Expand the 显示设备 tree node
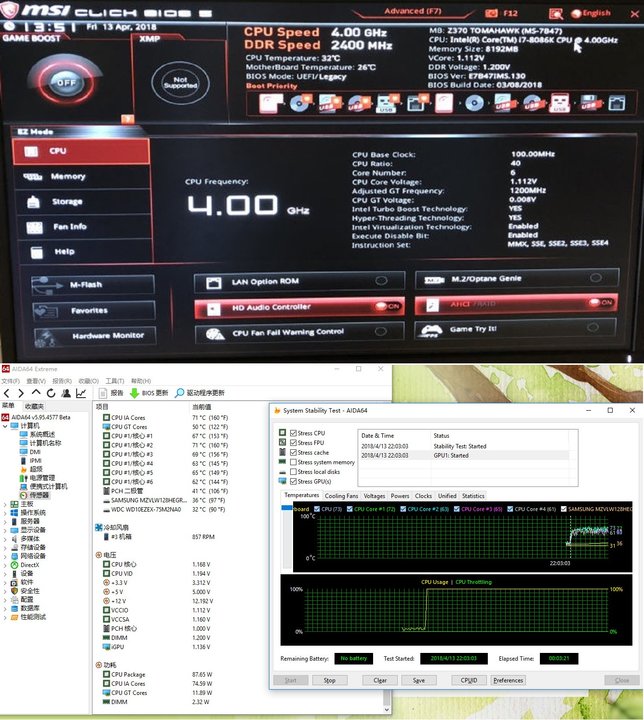Image resolution: width=644 pixels, height=720 pixels. click(5, 530)
